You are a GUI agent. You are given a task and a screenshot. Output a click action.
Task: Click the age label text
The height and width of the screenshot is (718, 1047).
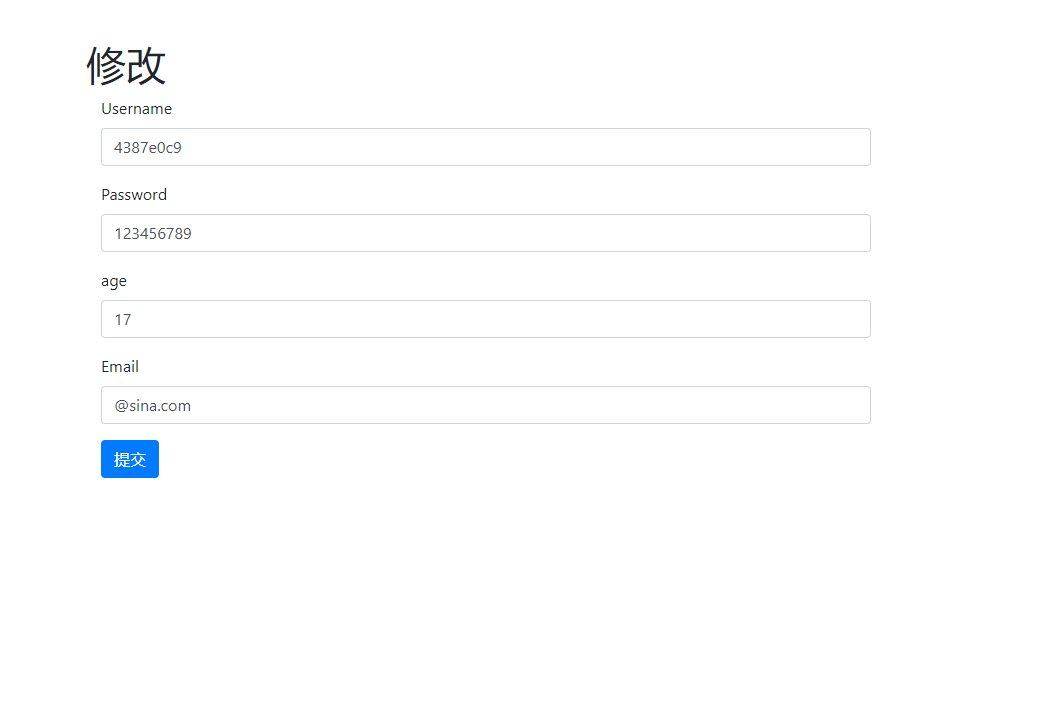(x=114, y=282)
